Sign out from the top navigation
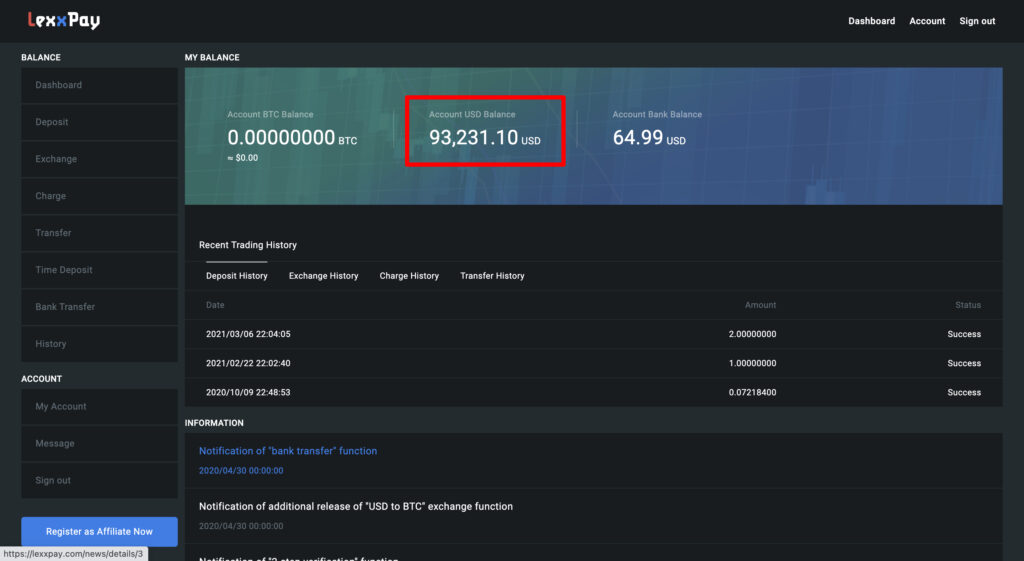The height and width of the screenshot is (561, 1024). pyautogui.click(x=977, y=21)
